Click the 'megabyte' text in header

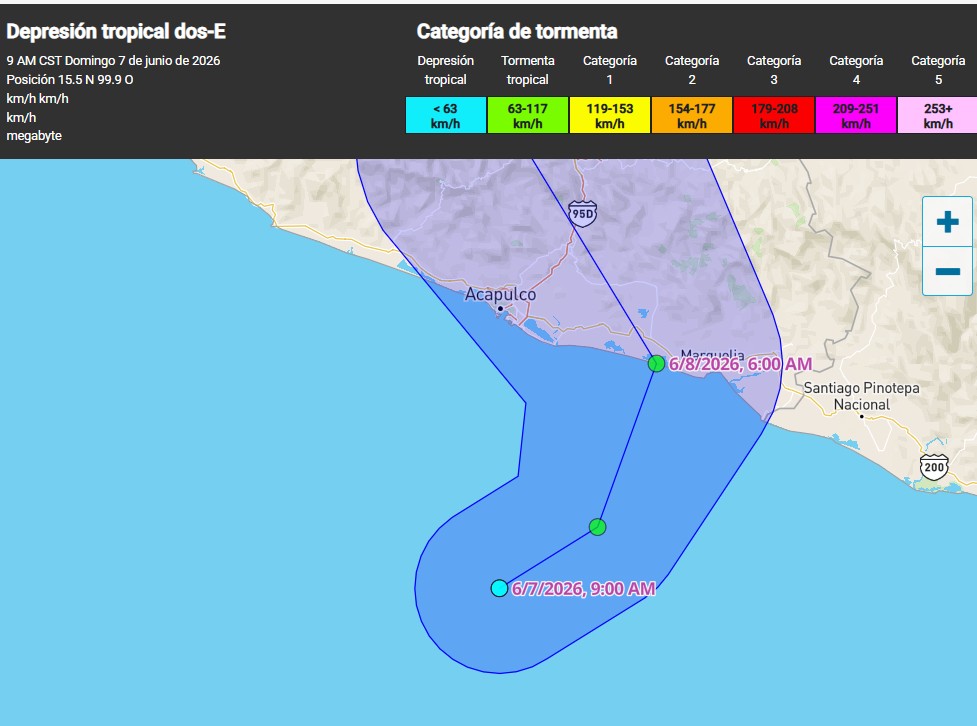pos(34,136)
